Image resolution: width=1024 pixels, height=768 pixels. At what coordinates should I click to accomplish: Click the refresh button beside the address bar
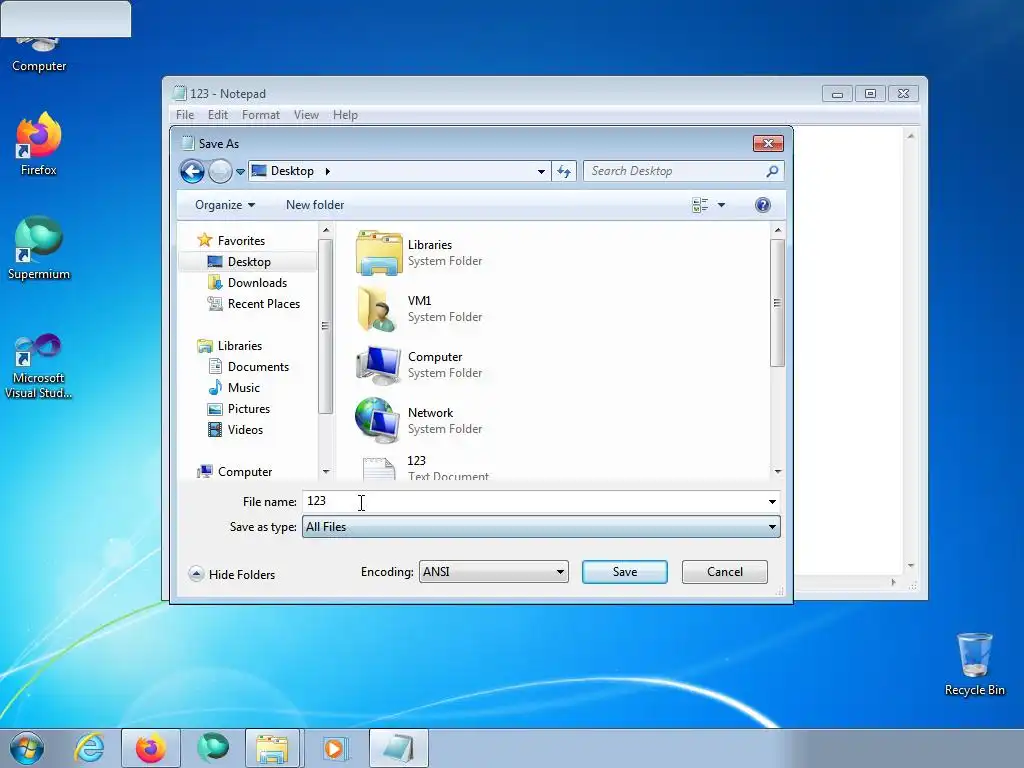click(564, 171)
